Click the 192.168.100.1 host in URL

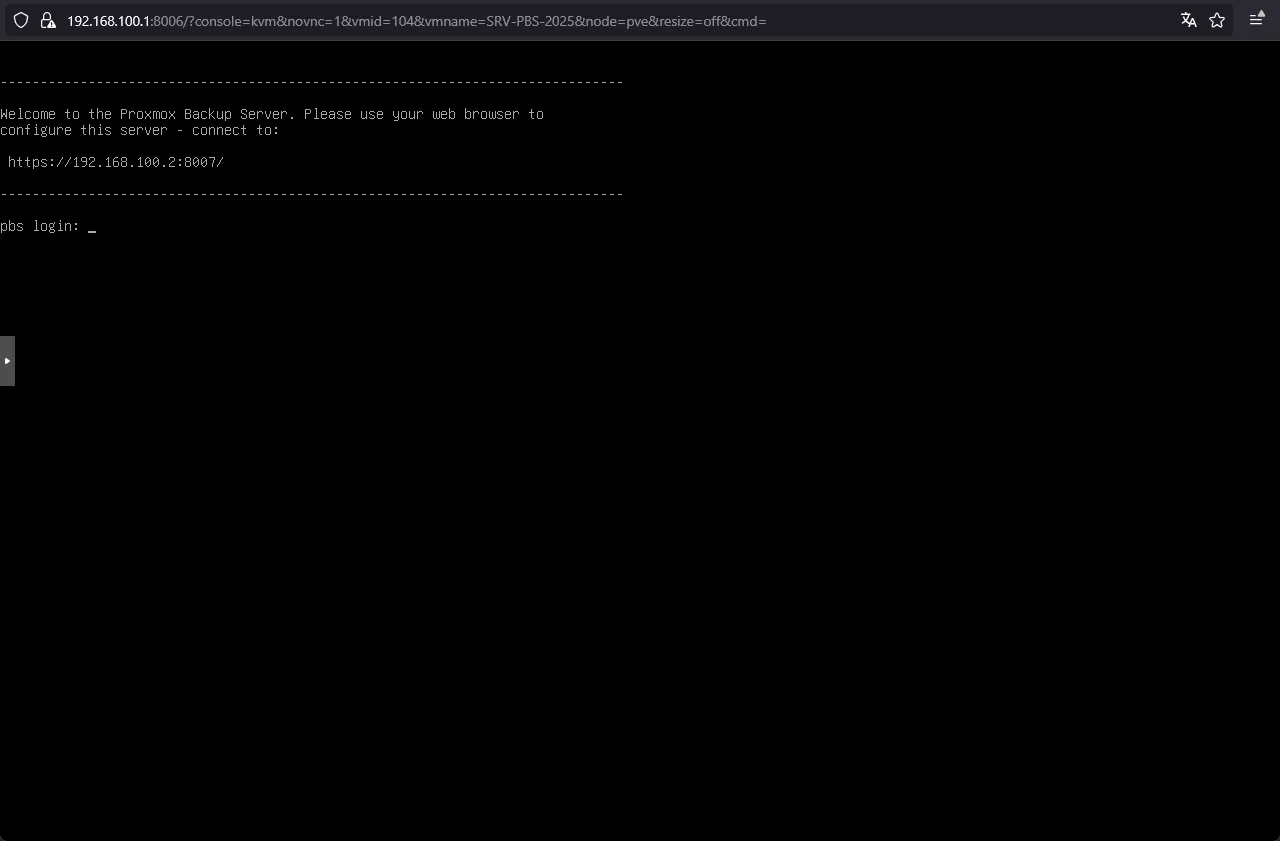click(108, 20)
